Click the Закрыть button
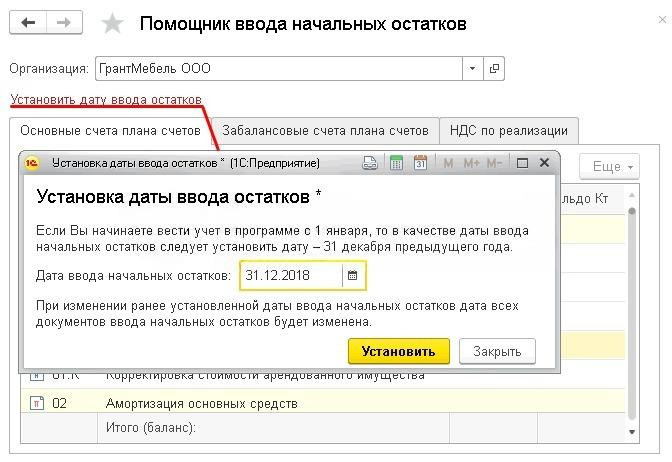 click(x=497, y=351)
